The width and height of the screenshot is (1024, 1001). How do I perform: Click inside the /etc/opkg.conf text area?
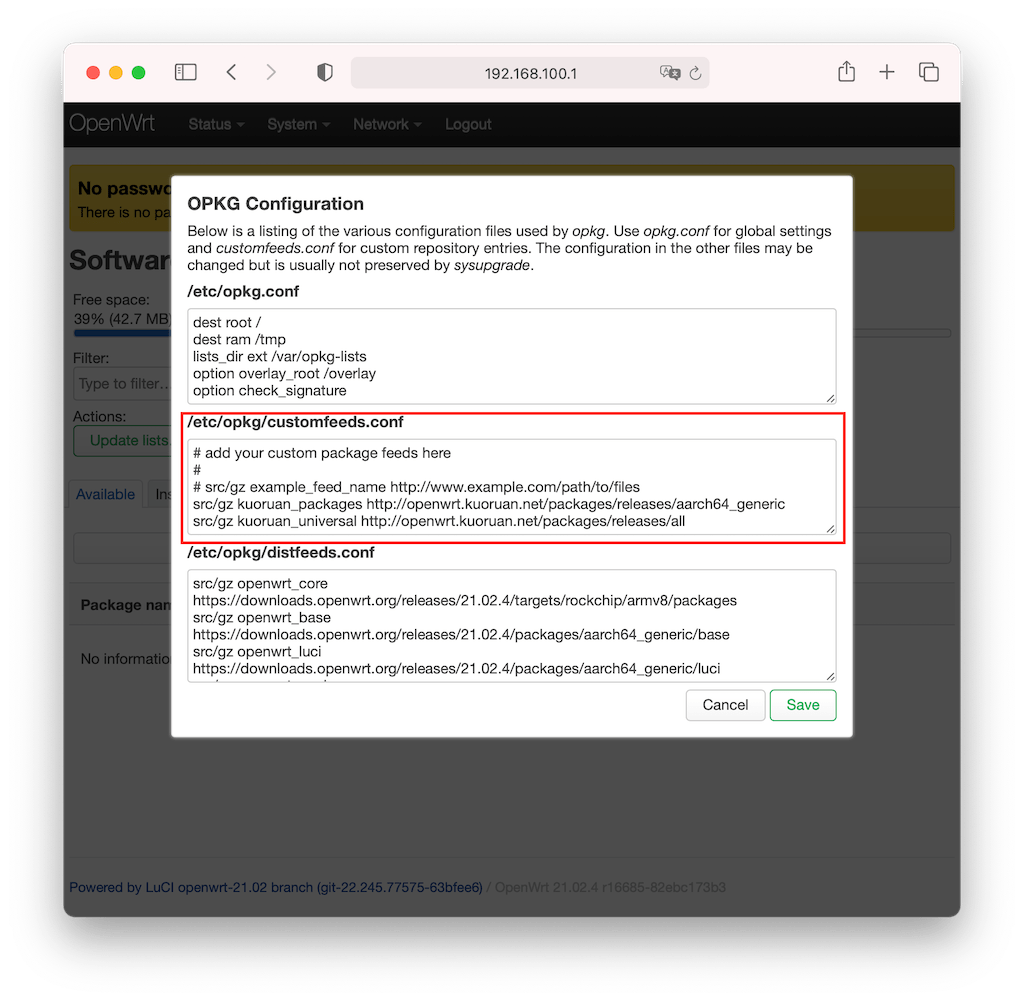[x=511, y=357]
